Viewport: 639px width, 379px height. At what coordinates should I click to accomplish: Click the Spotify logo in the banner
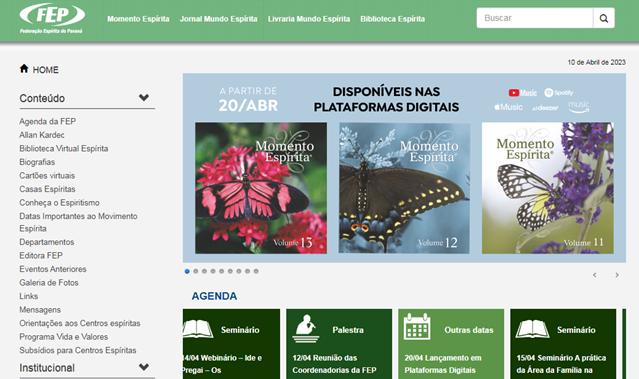coord(559,93)
